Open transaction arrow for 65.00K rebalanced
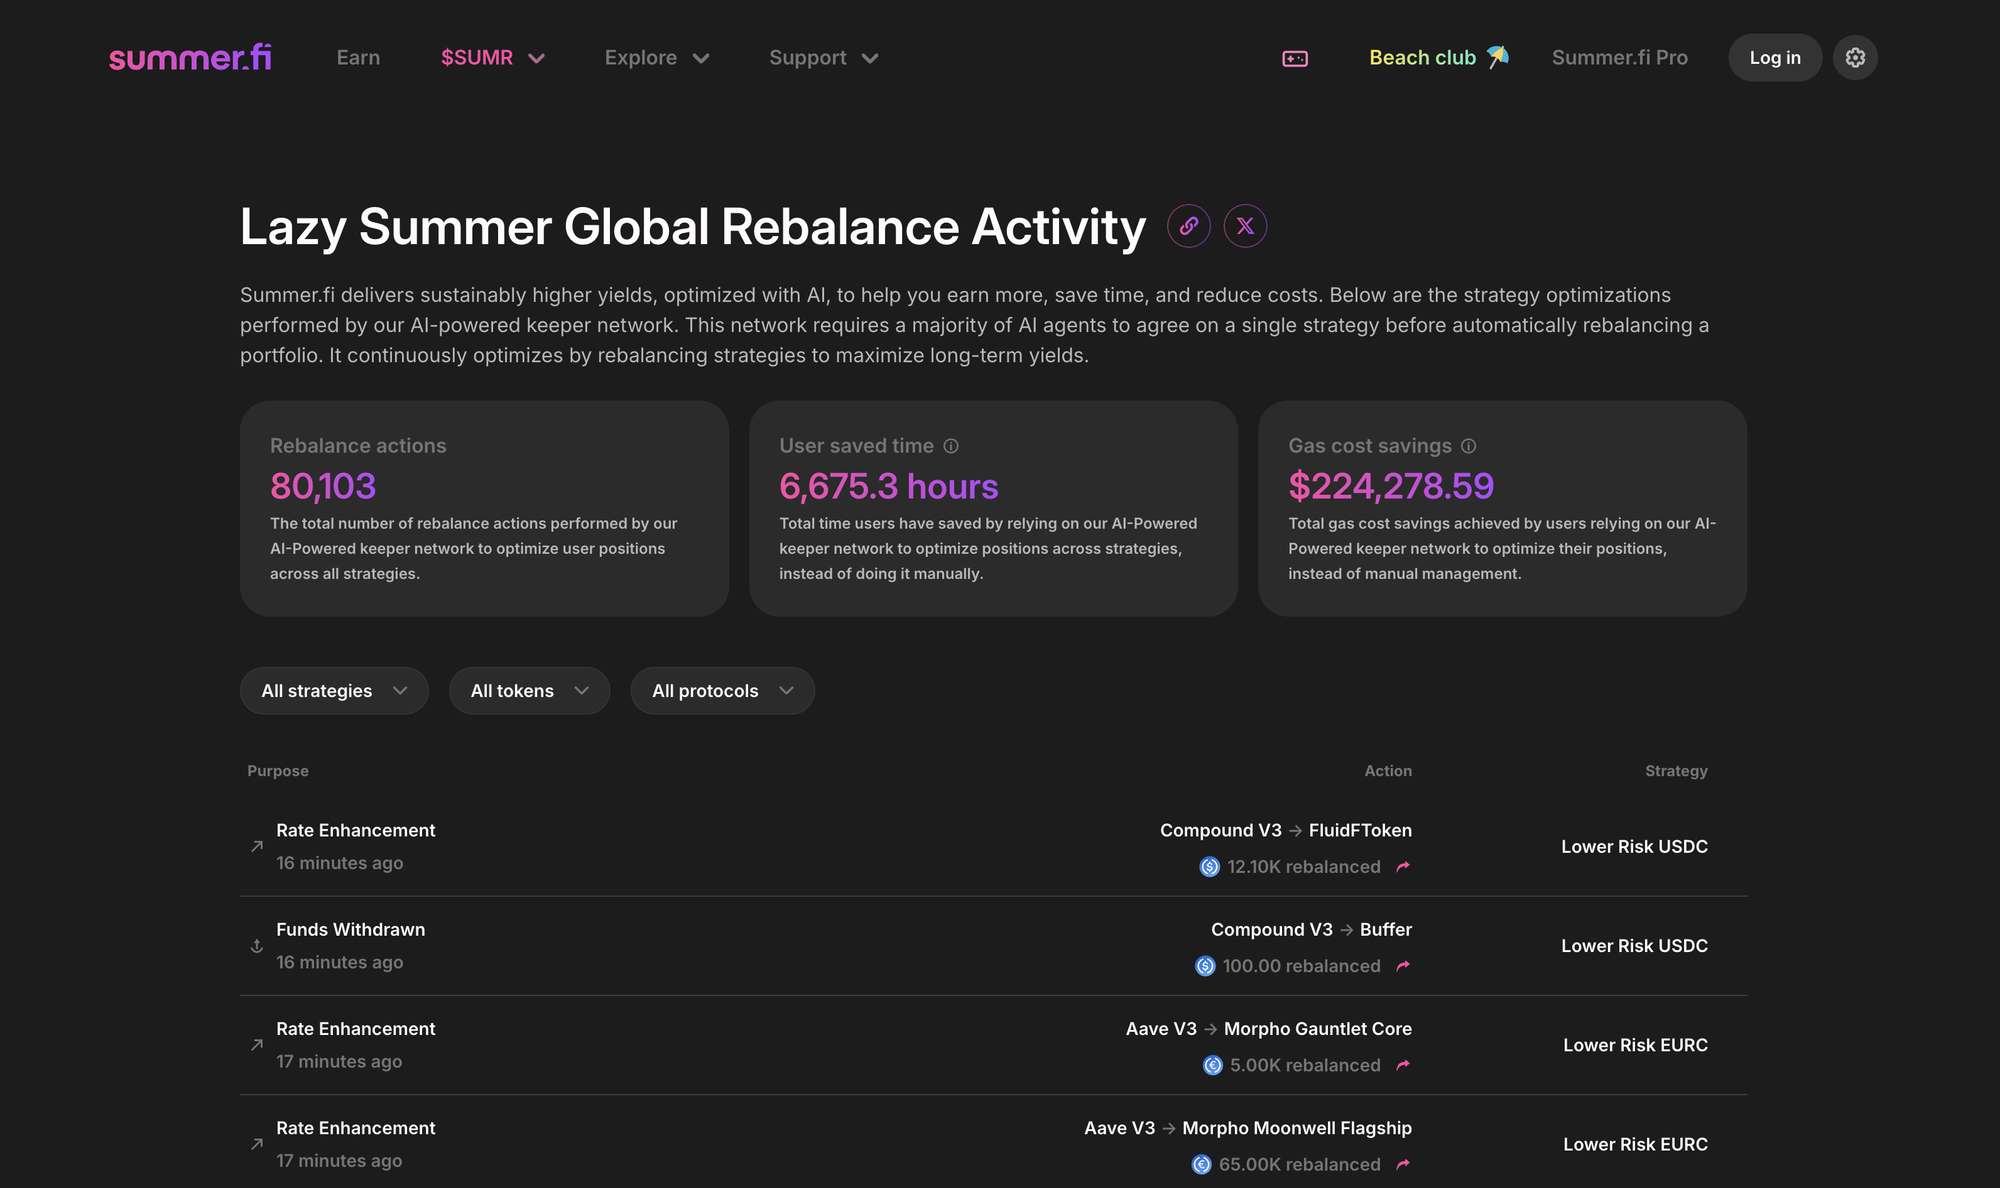This screenshot has height=1188, width=2000. click(1403, 1164)
